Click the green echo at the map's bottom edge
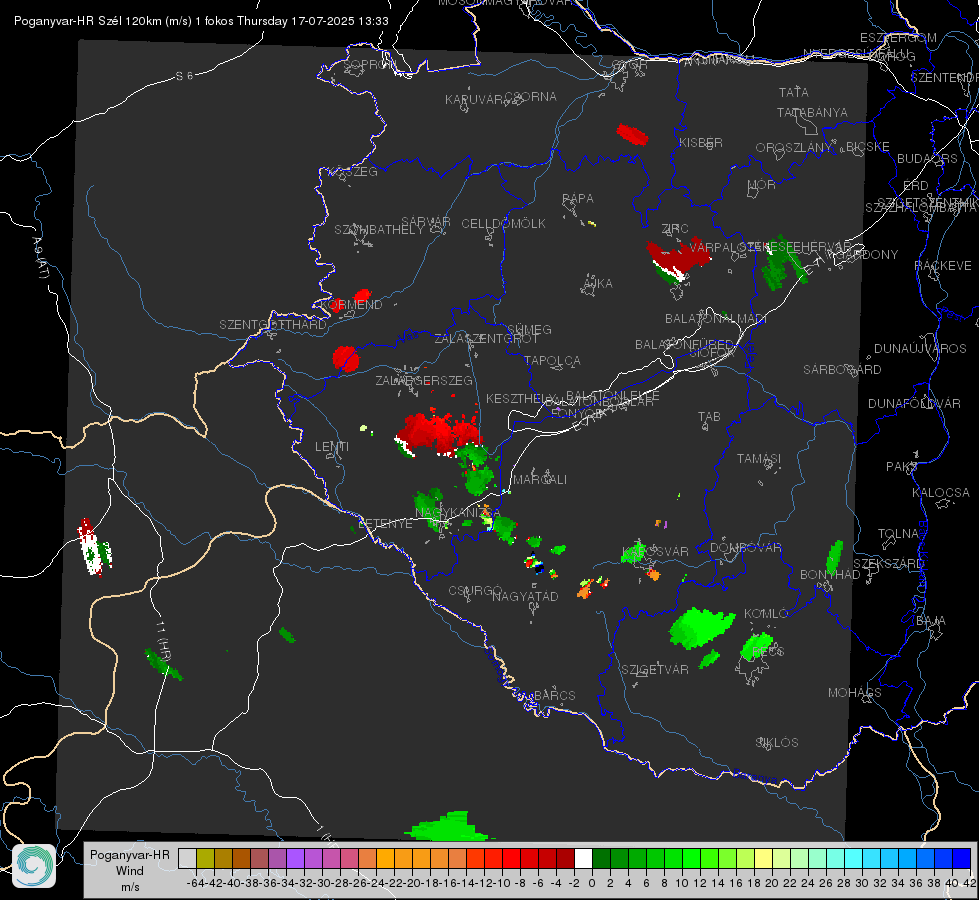The width and height of the screenshot is (979, 900). point(451,826)
